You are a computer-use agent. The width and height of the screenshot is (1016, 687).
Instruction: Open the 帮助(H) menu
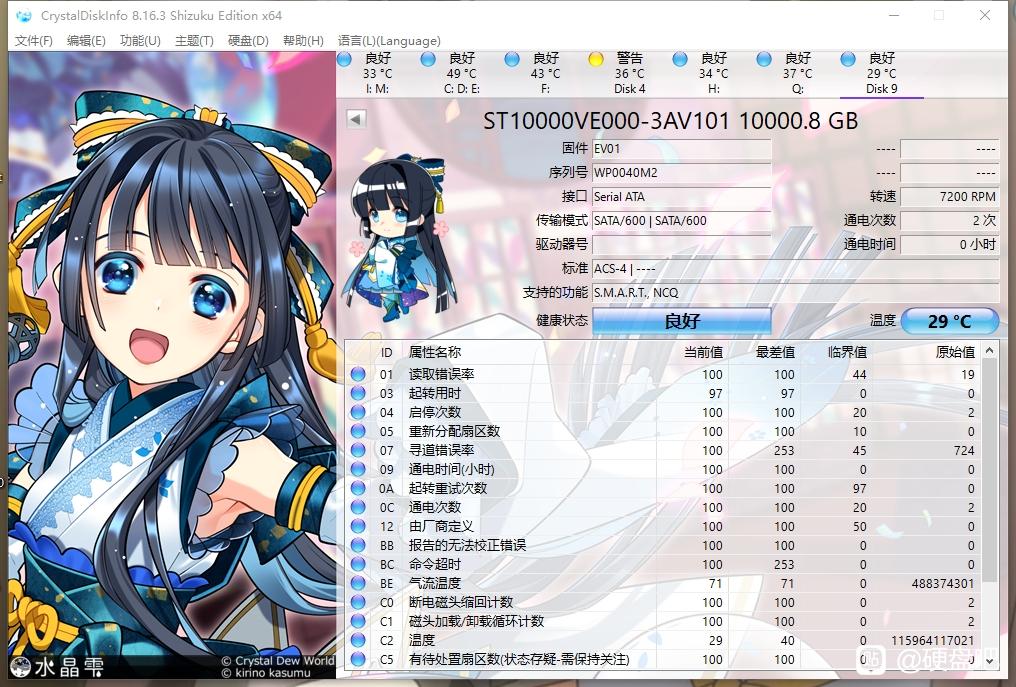coord(303,41)
